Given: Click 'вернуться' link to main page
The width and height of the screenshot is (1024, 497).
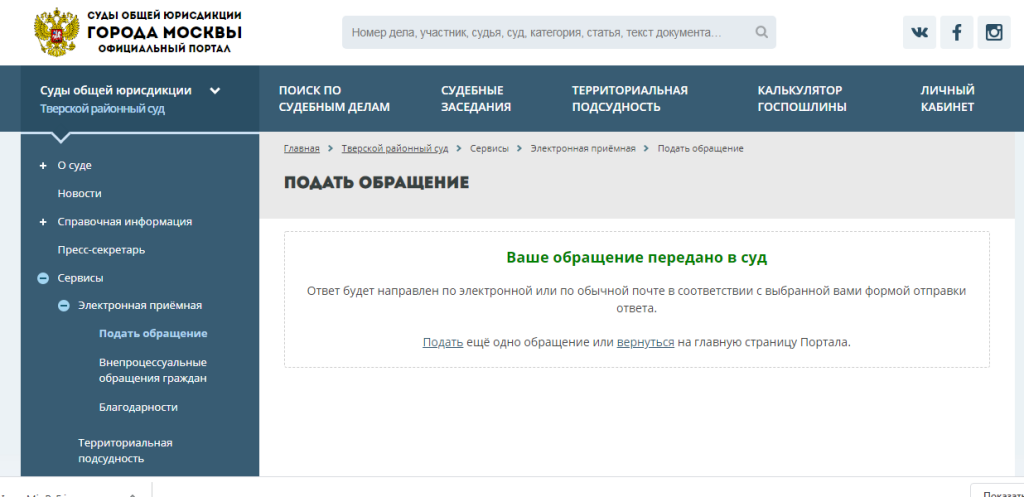Looking at the screenshot, I should click(x=645, y=342).
